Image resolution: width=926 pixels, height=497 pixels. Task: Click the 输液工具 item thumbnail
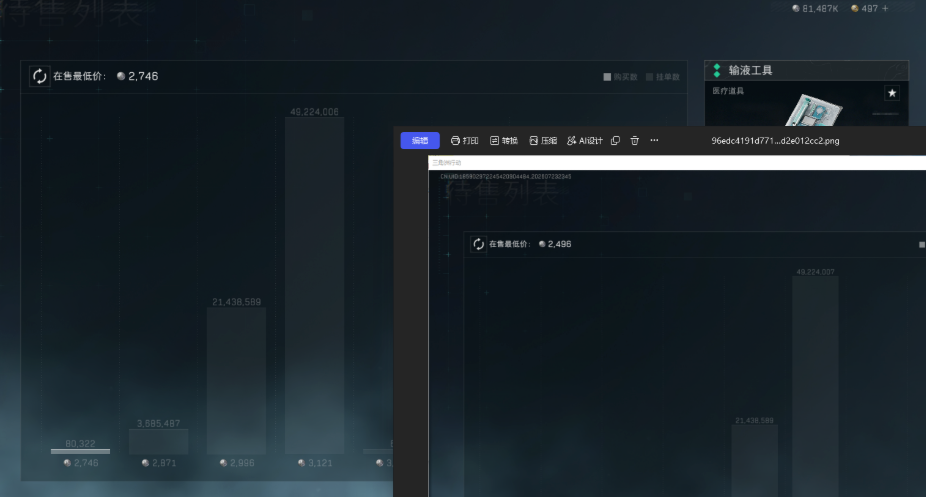click(813, 110)
